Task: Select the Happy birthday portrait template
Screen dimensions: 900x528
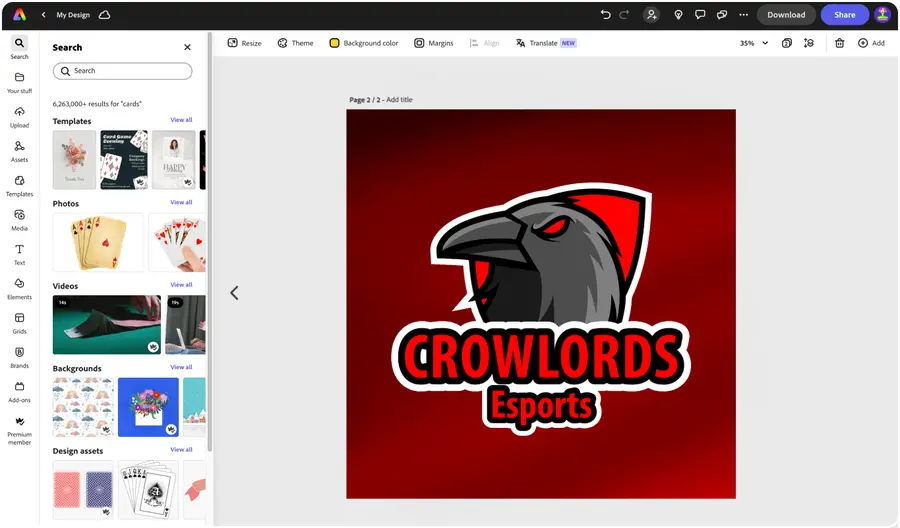Action: [174, 160]
